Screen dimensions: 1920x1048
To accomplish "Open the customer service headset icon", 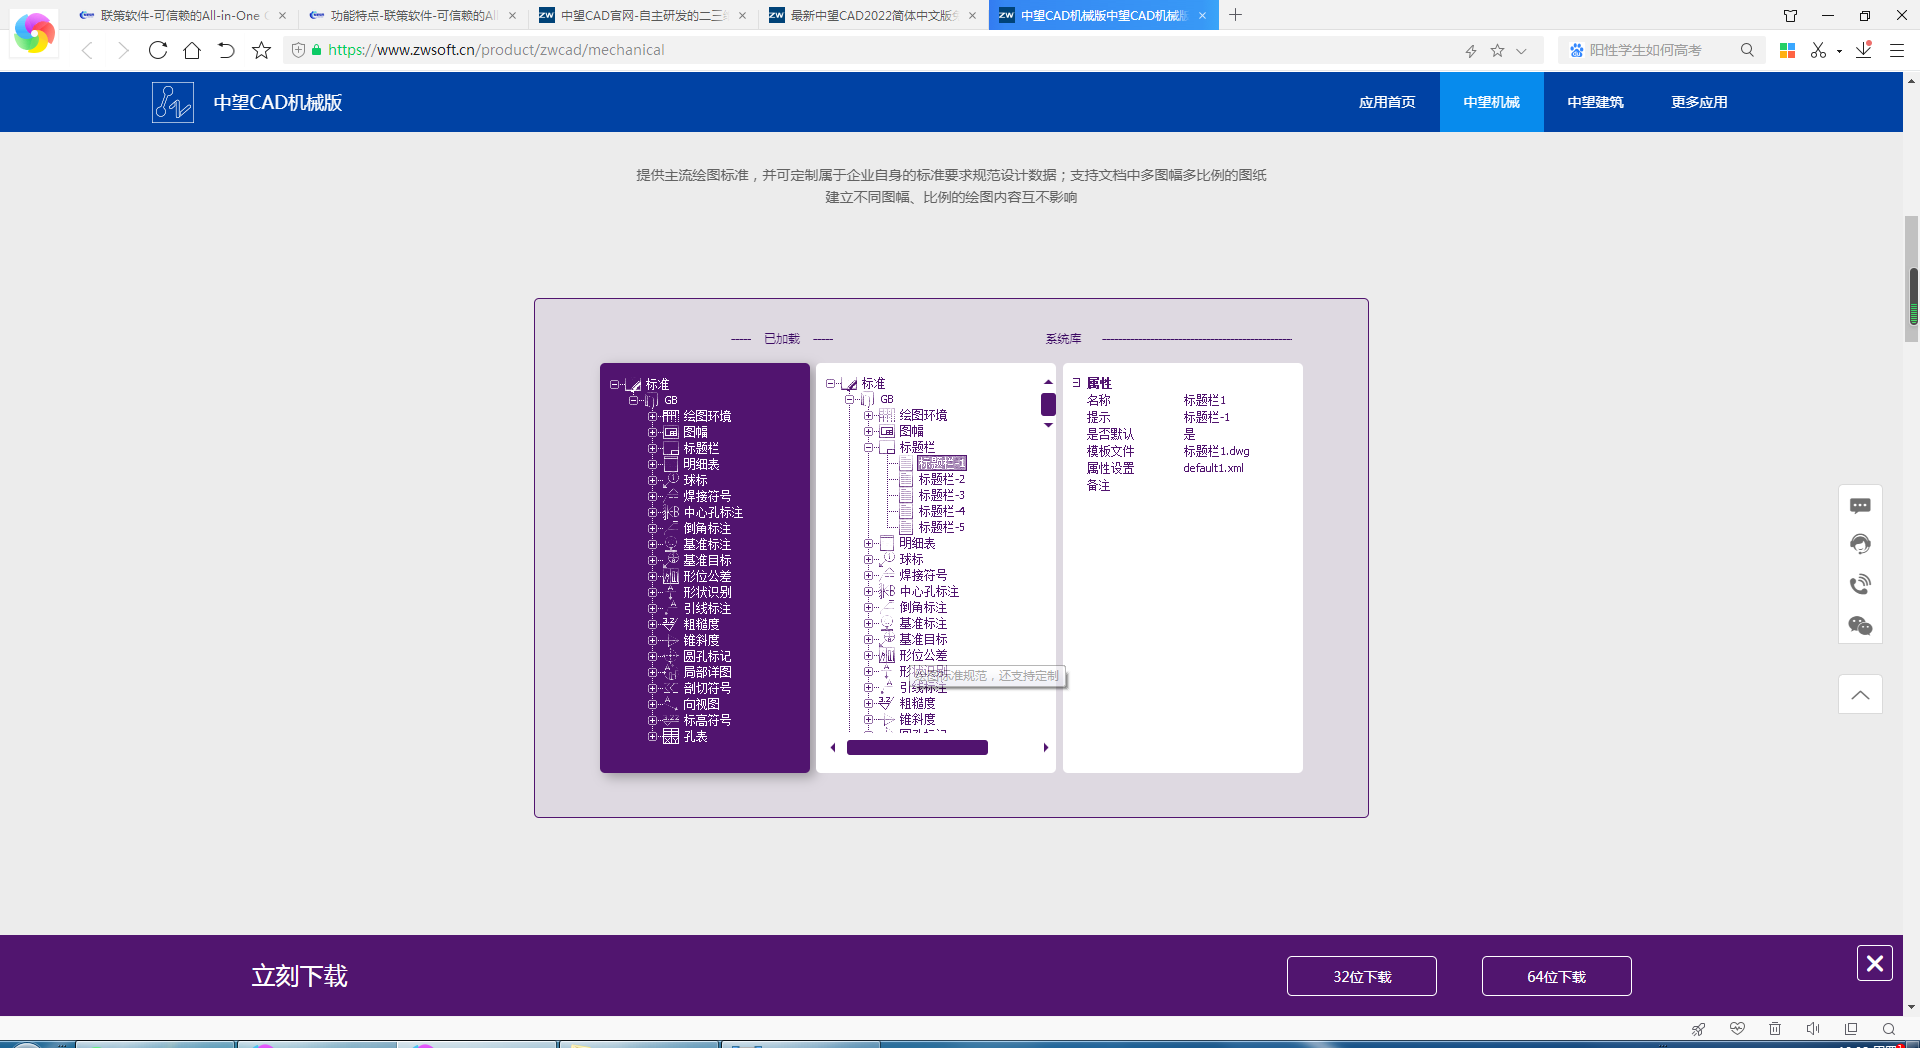I will point(1860,544).
